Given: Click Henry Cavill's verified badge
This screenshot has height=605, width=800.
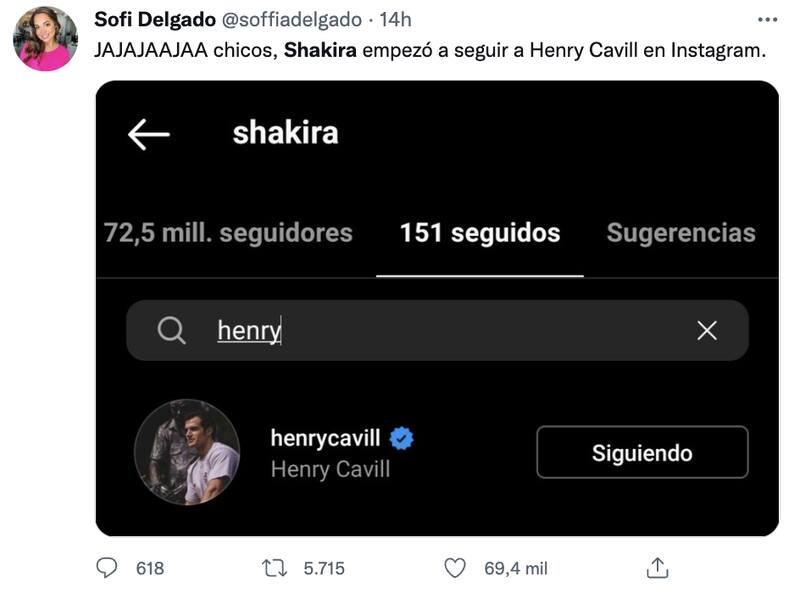Looking at the screenshot, I should 402,438.
